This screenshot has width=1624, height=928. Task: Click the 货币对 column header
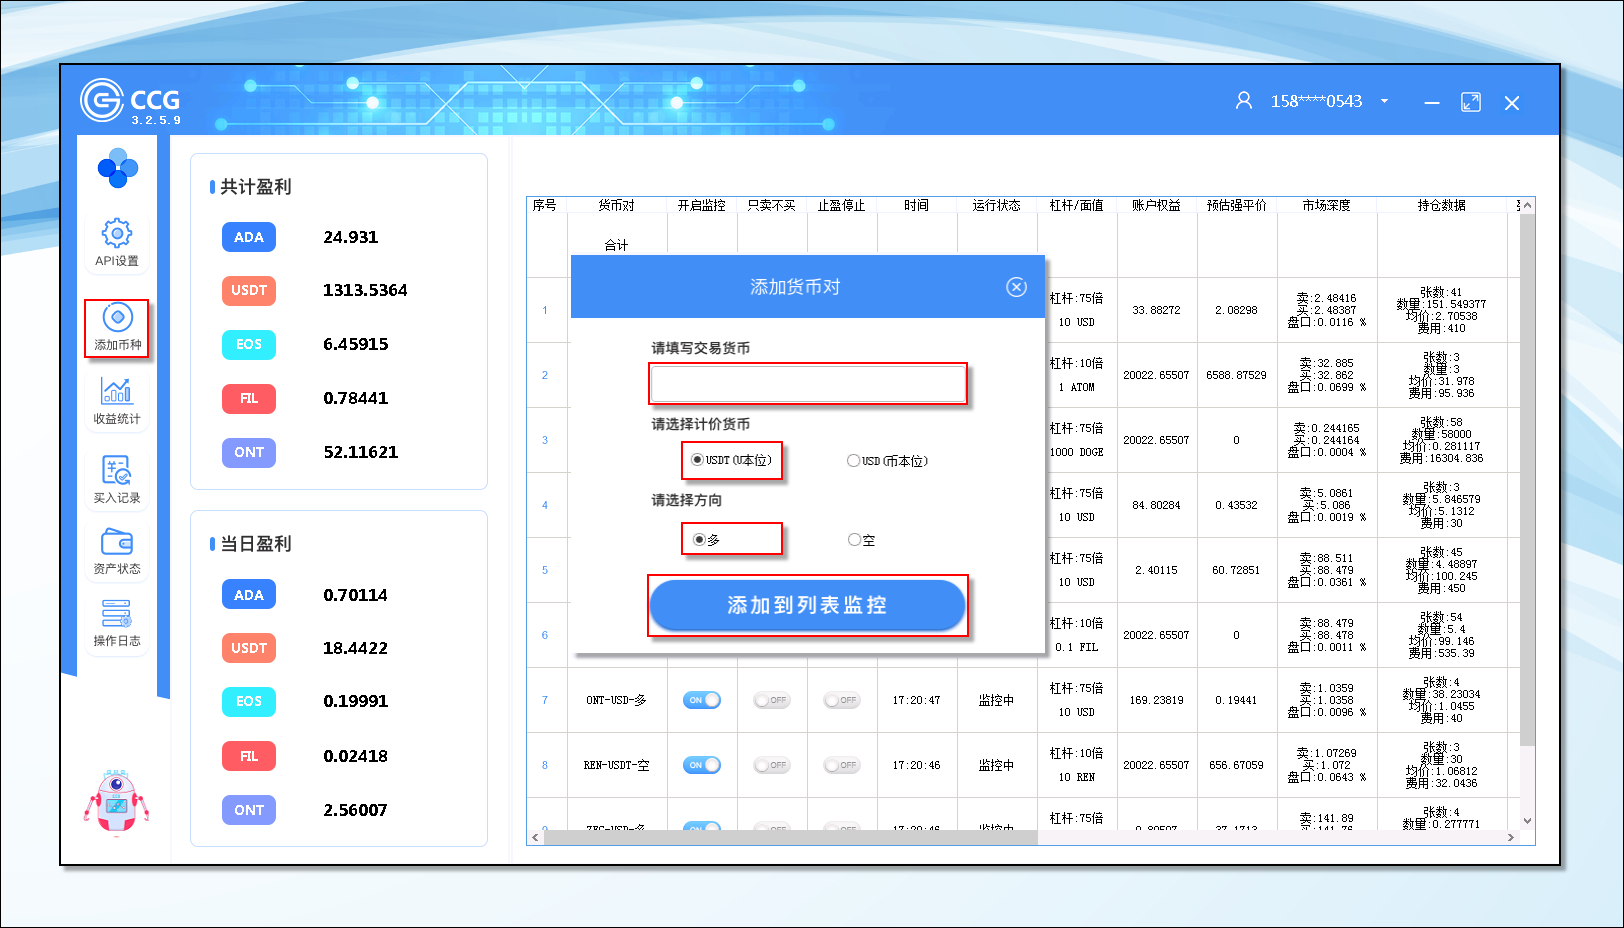616,205
